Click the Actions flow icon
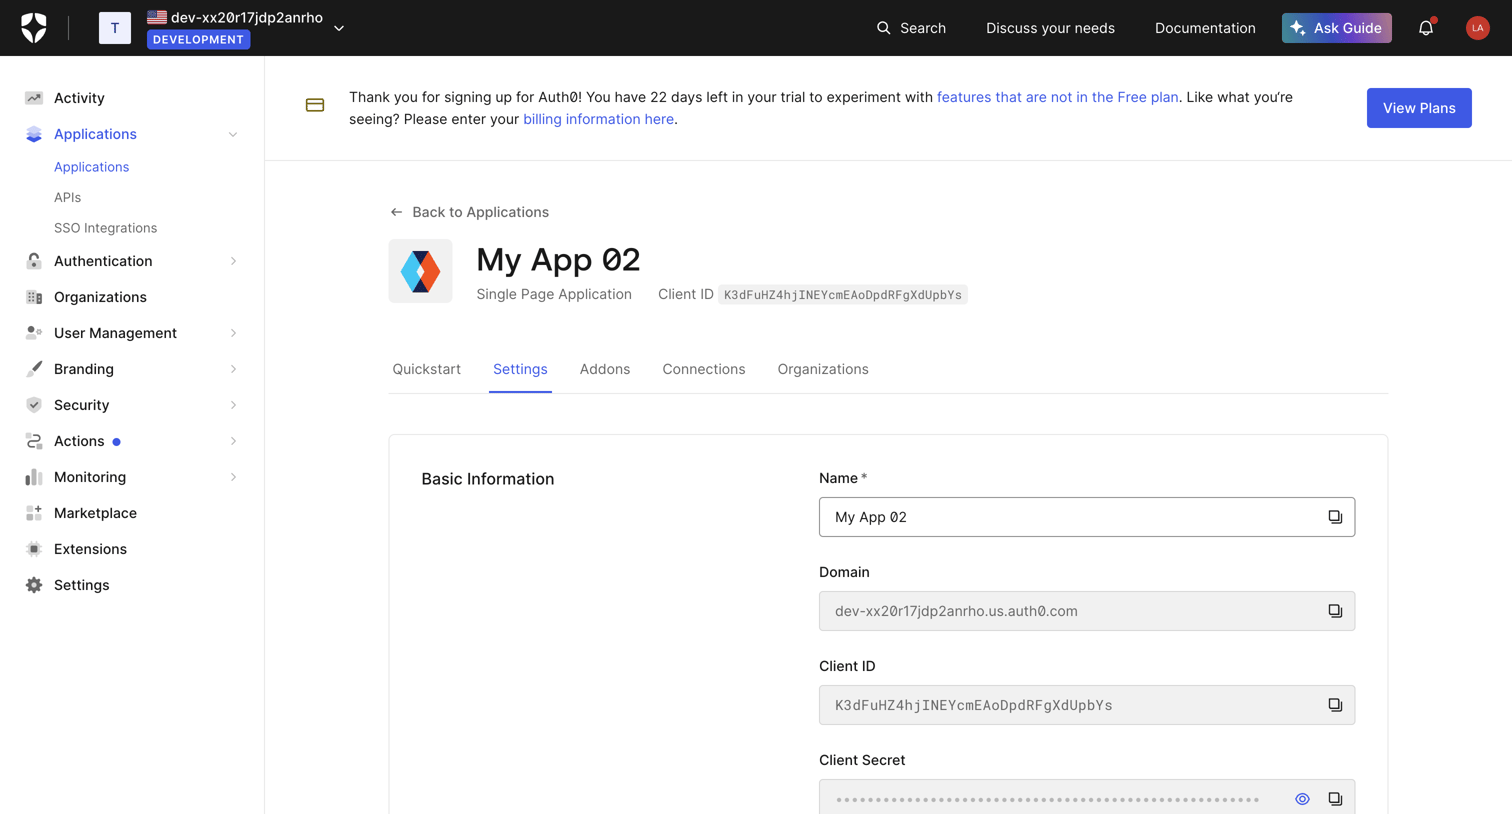This screenshot has height=814, width=1512. pyautogui.click(x=34, y=441)
